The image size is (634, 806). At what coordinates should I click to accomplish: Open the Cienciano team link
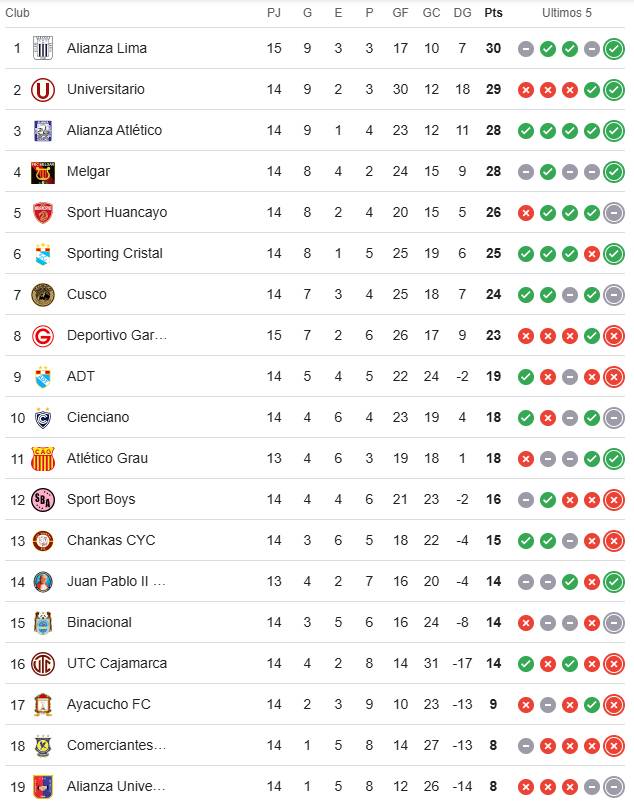(98, 417)
